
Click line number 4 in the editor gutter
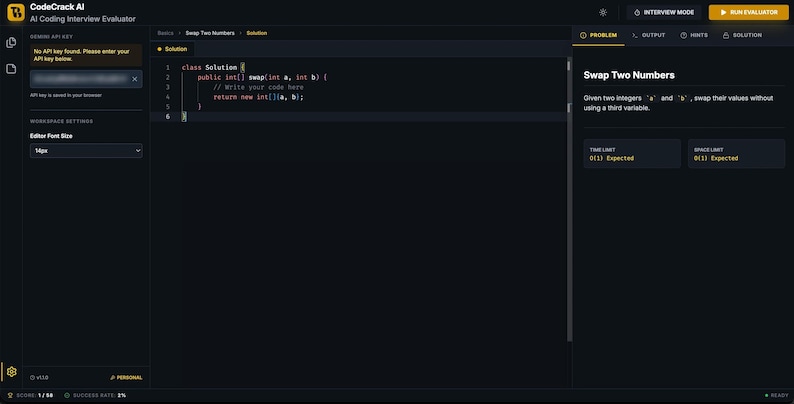(168, 97)
